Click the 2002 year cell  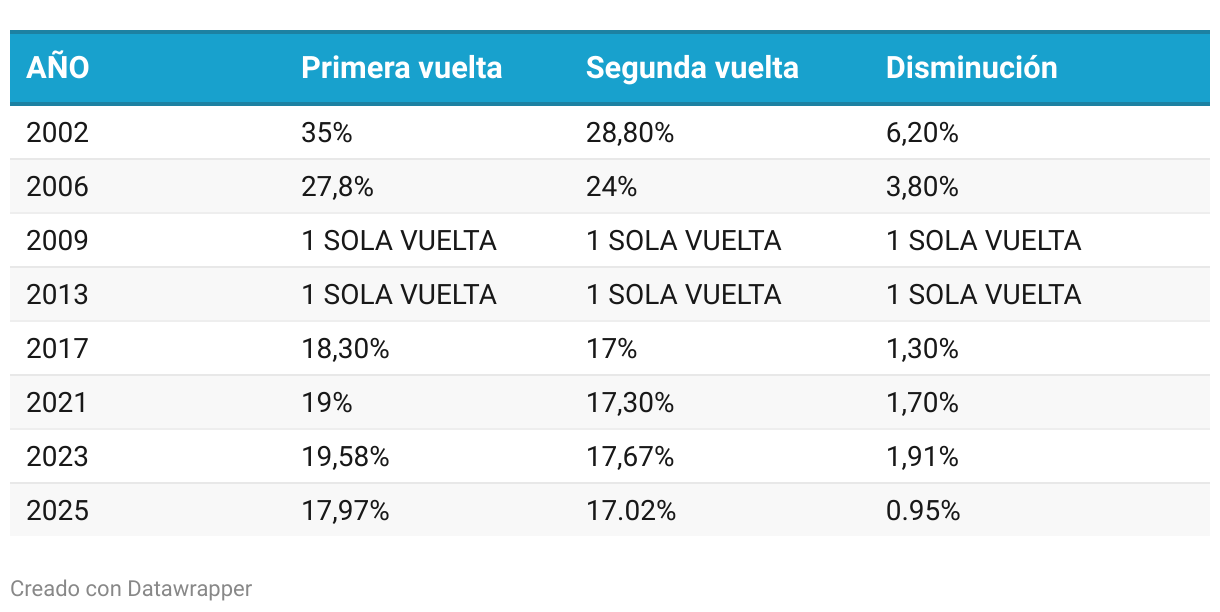point(58,133)
